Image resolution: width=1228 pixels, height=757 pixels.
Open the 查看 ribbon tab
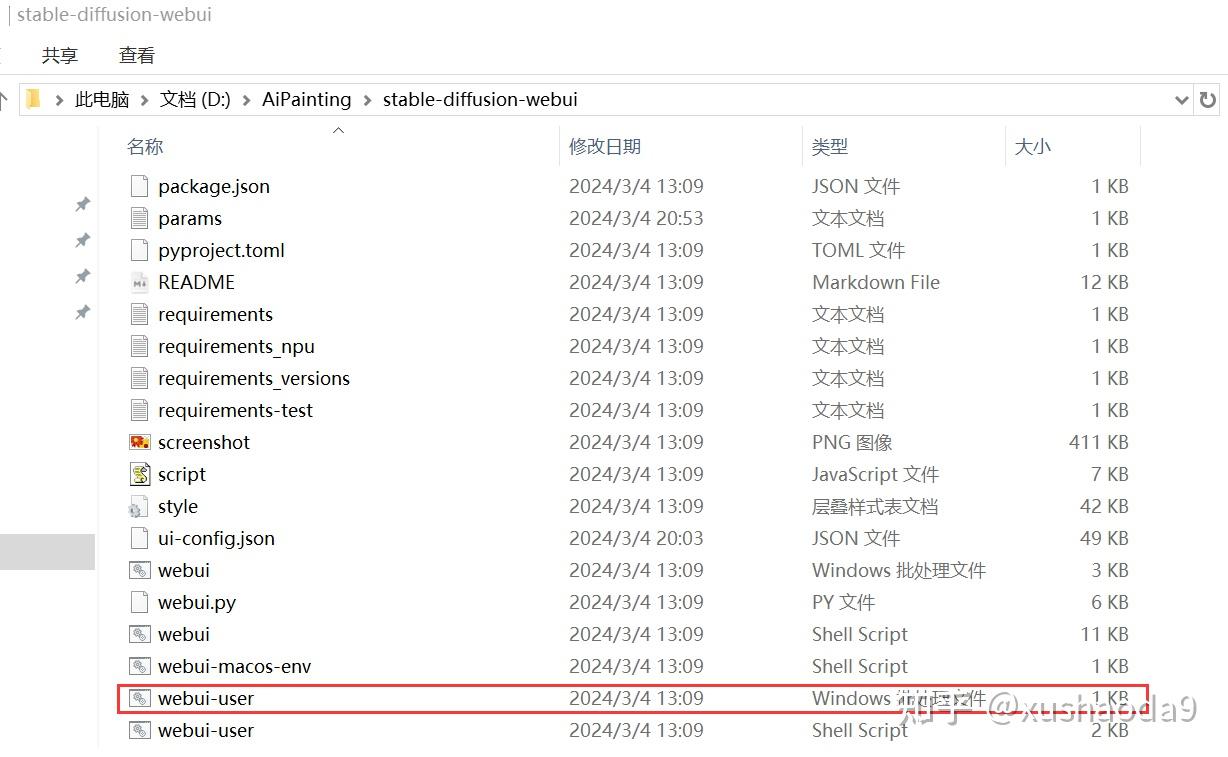tap(137, 56)
